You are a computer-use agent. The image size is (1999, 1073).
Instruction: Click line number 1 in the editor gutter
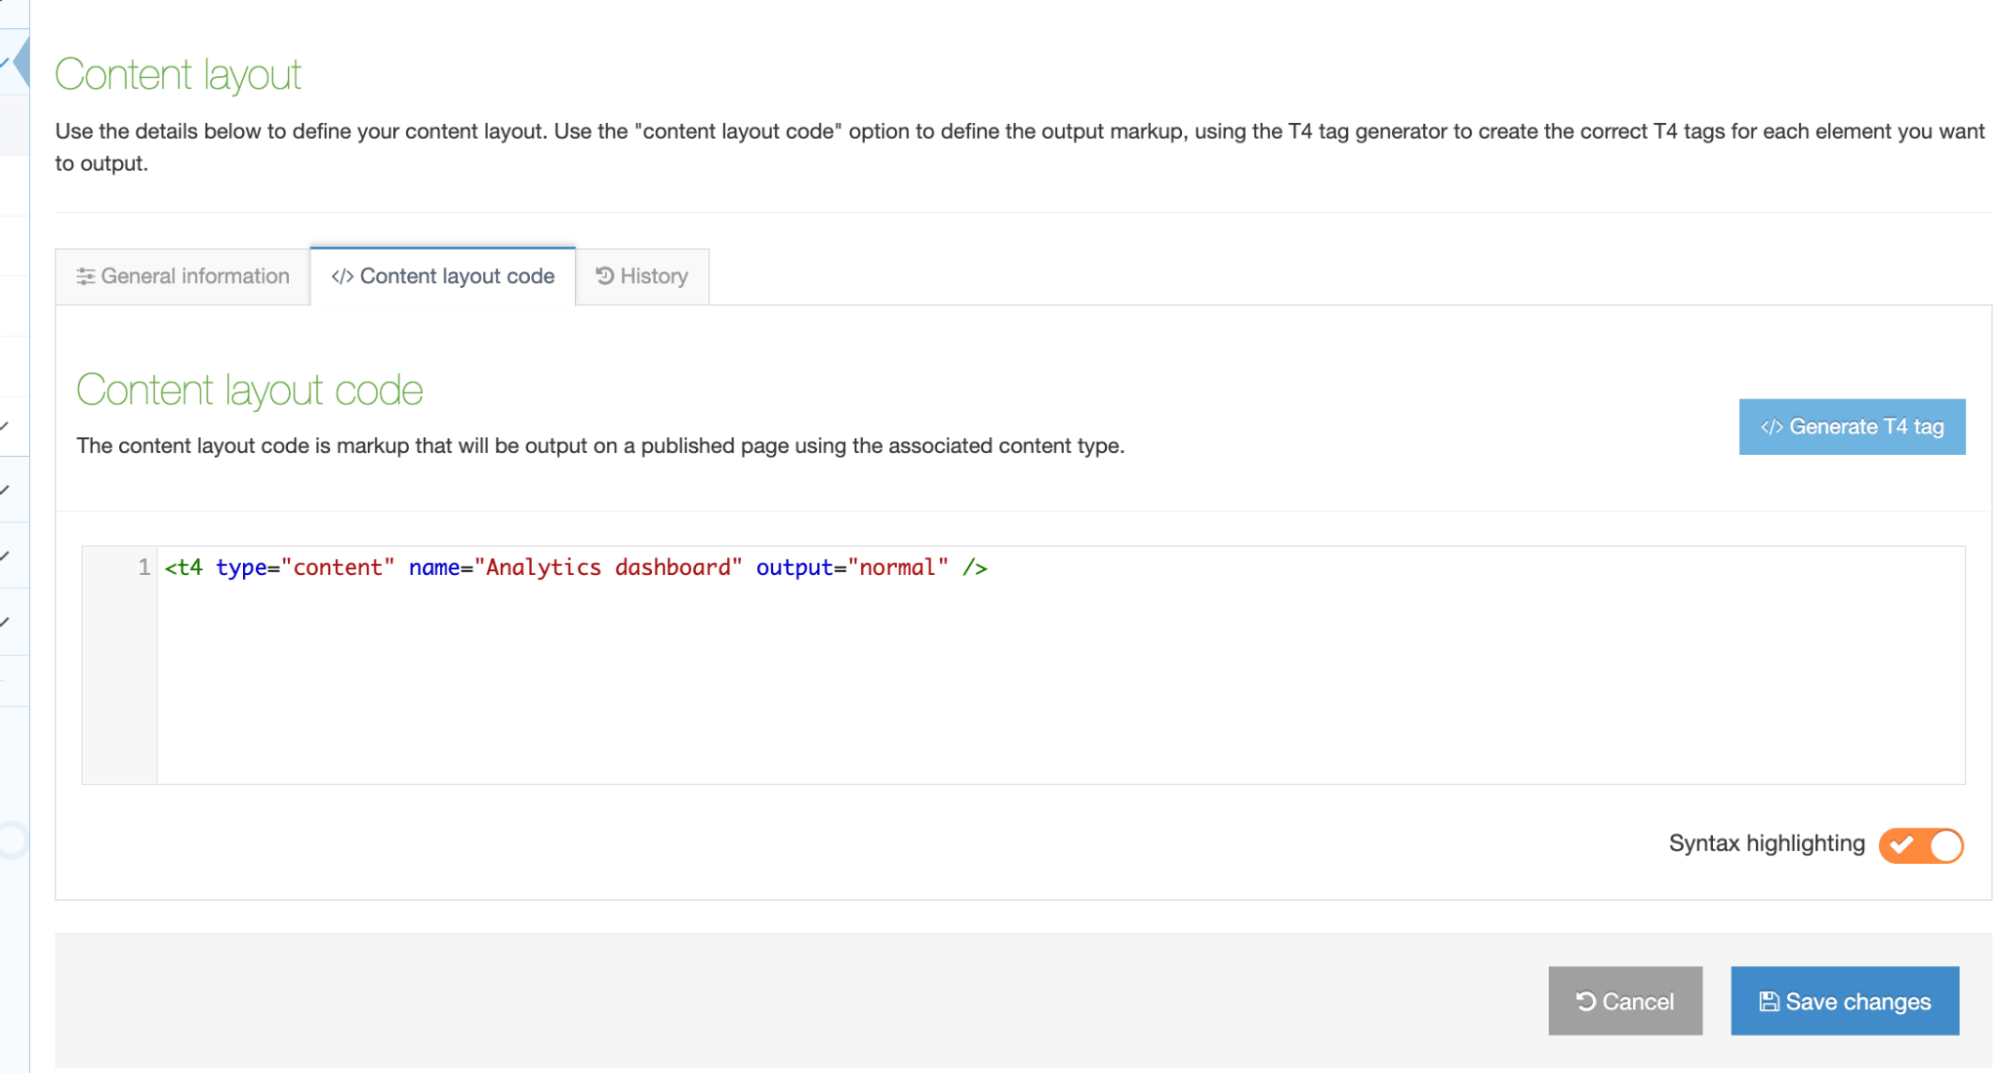[x=144, y=568]
